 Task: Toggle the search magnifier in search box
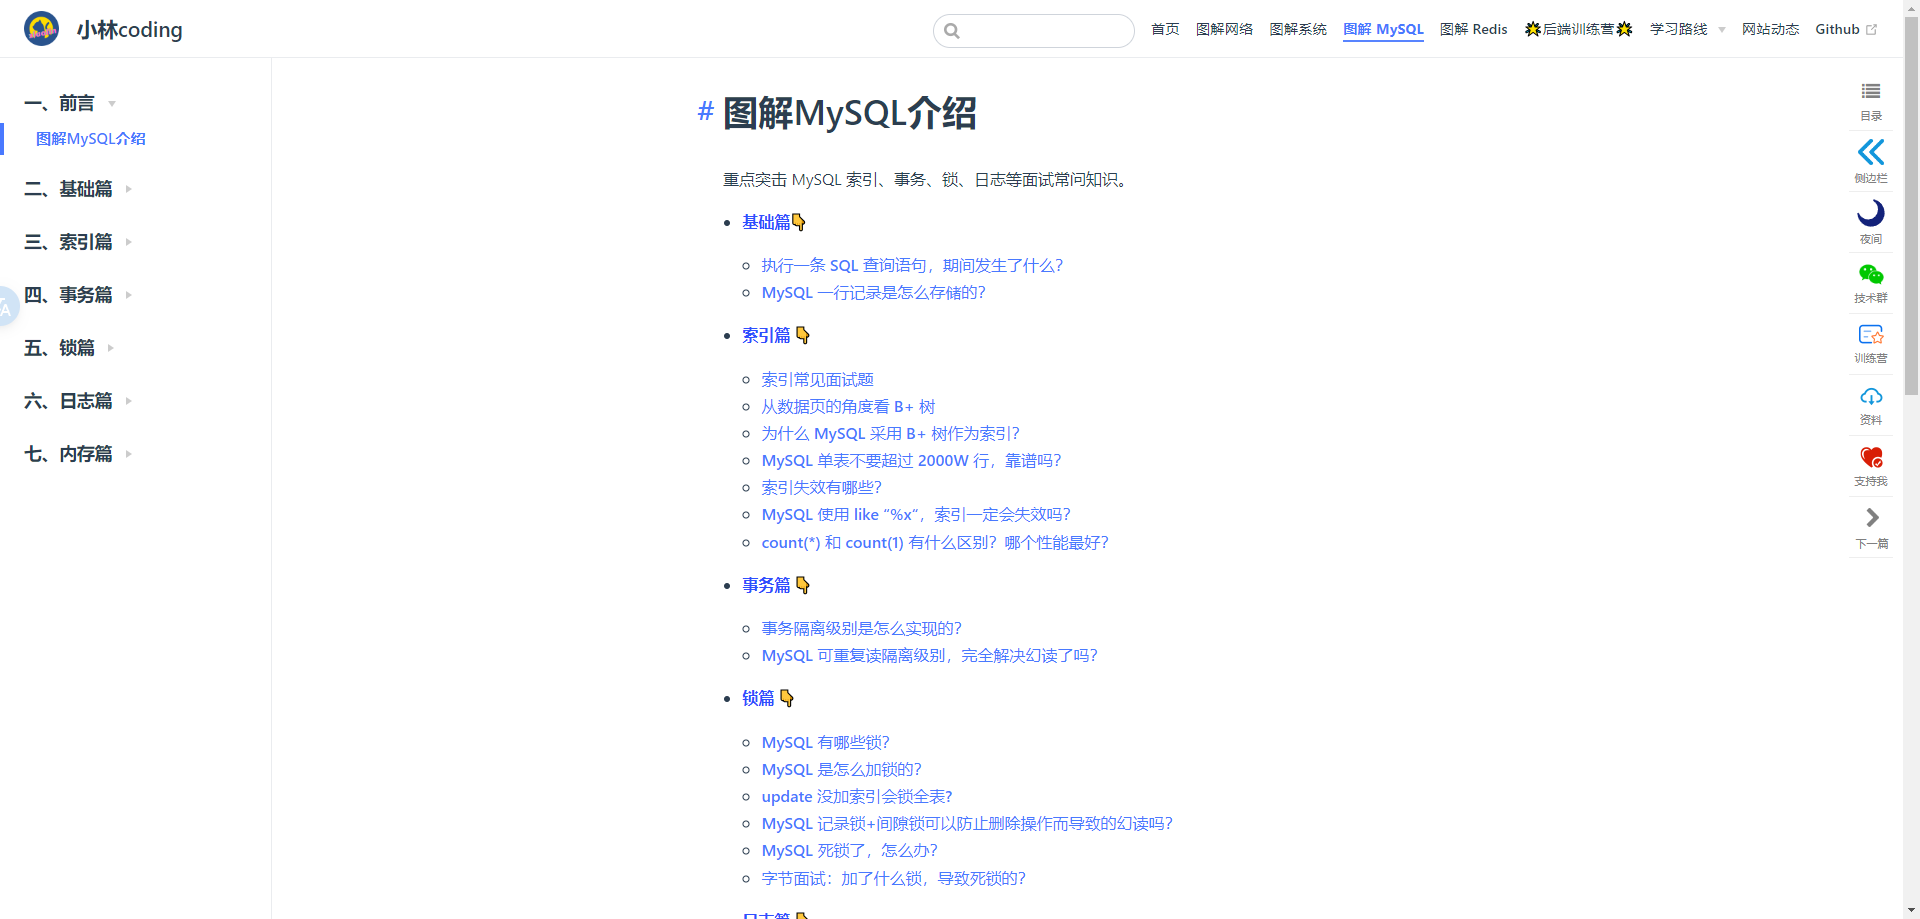pos(951,31)
